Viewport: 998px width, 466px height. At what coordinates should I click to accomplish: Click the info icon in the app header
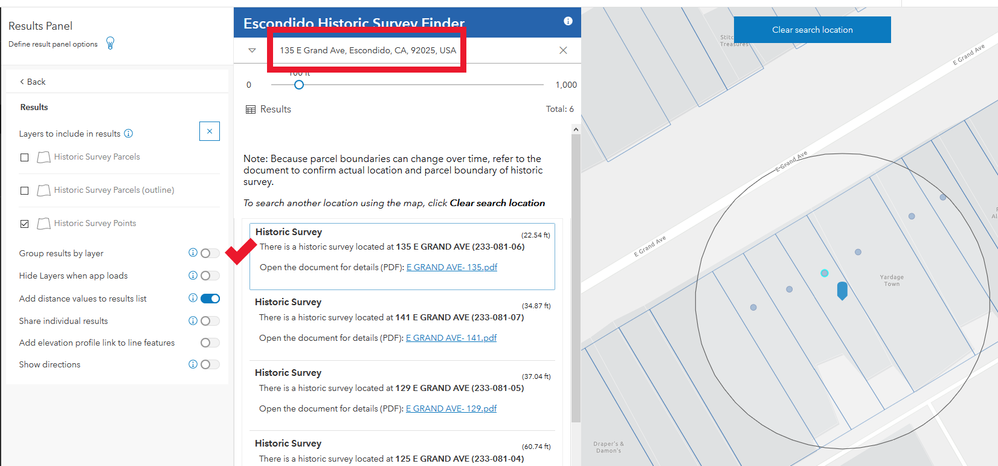pyautogui.click(x=568, y=21)
